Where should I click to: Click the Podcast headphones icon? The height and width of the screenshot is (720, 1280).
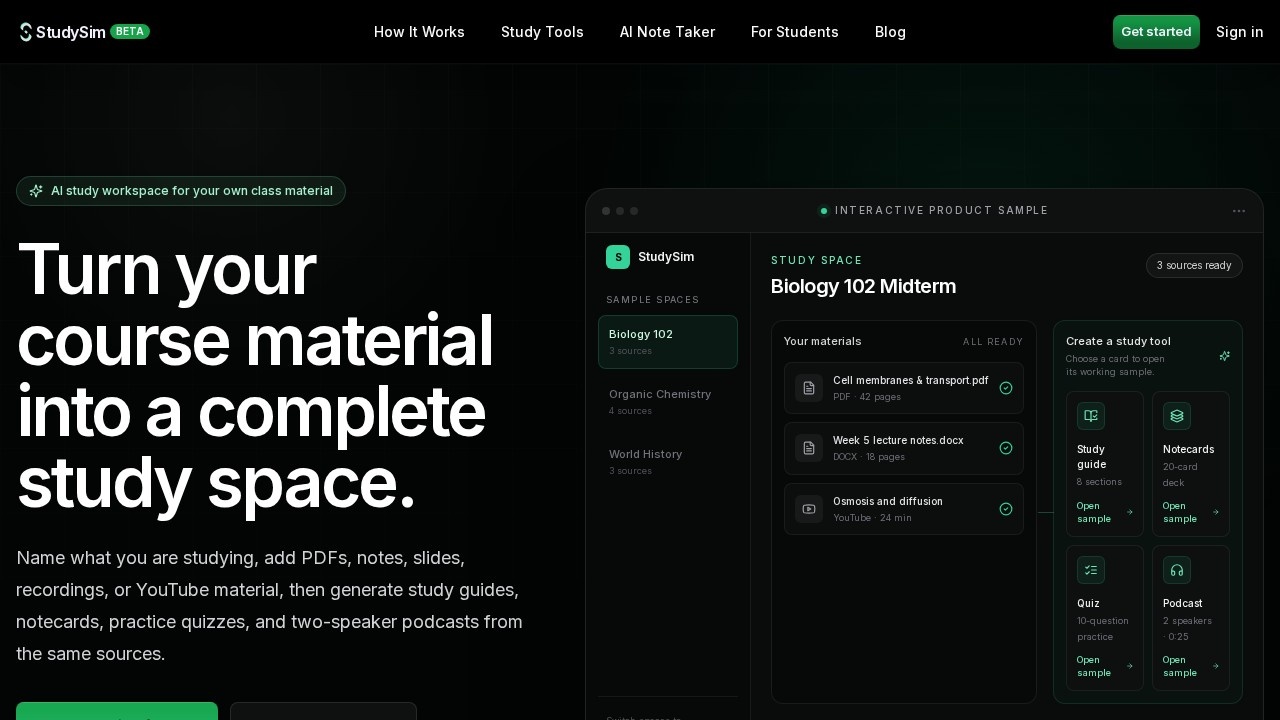(x=1177, y=570)
